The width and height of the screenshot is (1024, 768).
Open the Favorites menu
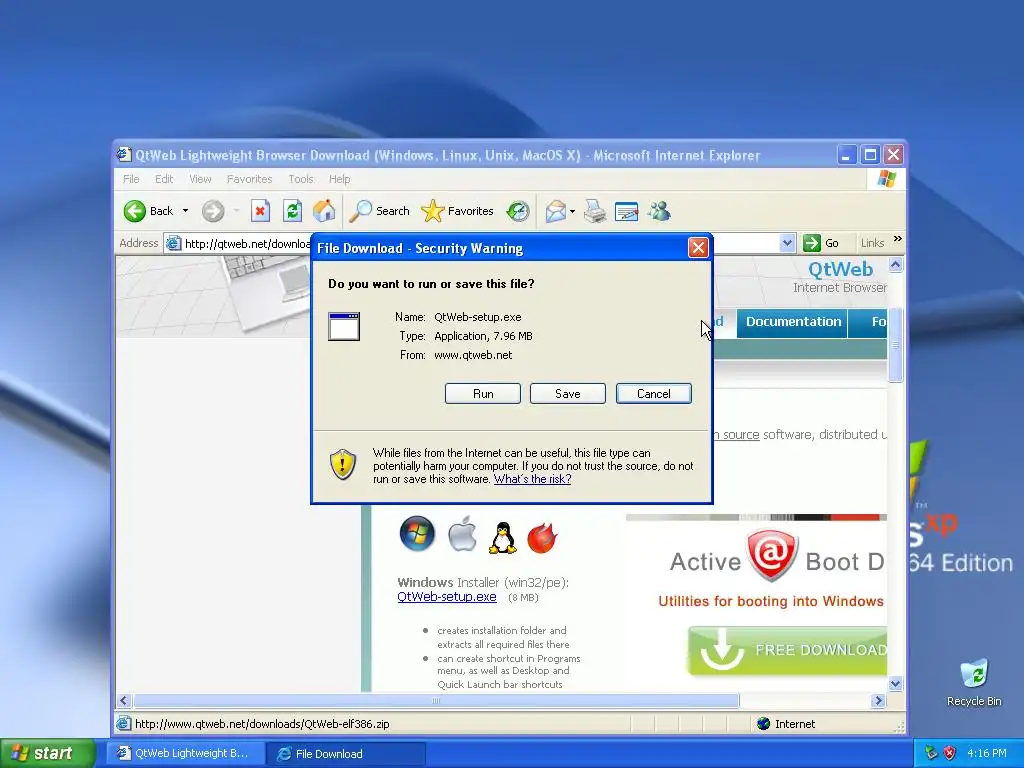[249, 179]
